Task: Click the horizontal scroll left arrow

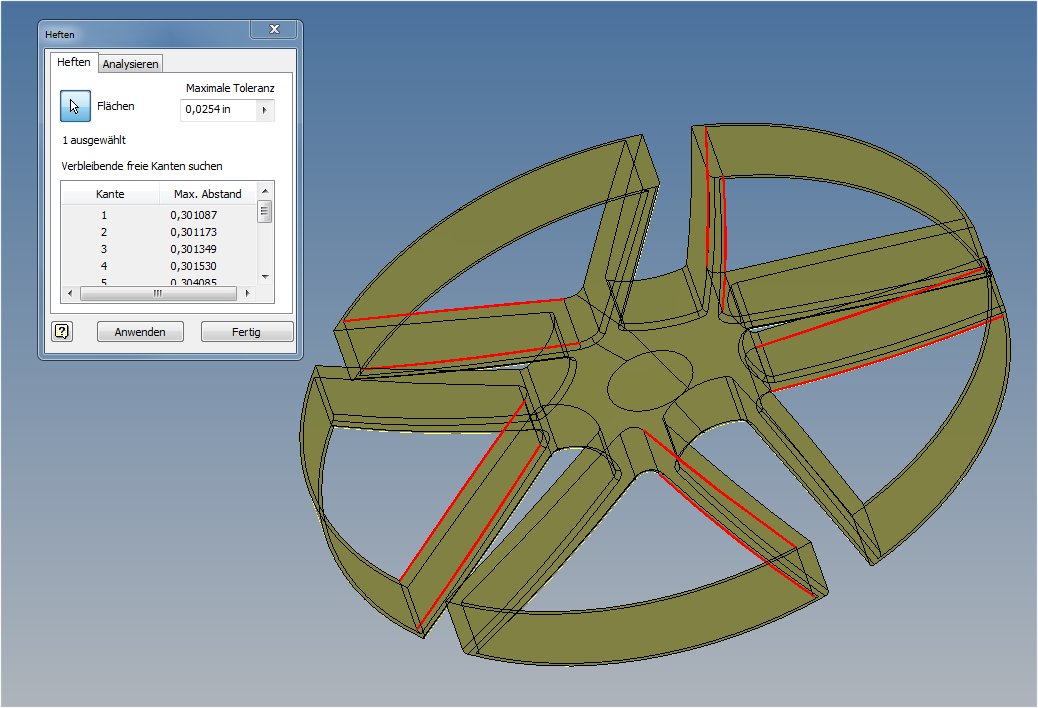Action: tap(70, 293)
